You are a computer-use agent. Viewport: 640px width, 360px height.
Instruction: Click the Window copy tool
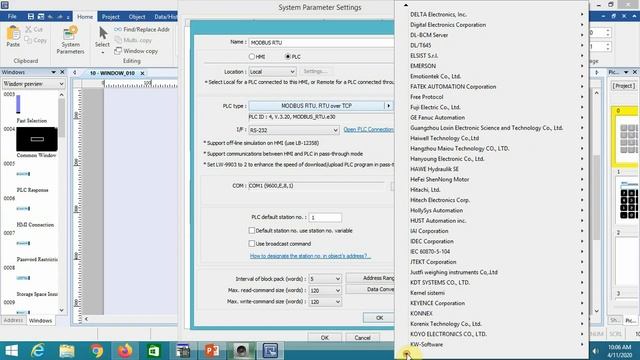pos(136,51)
